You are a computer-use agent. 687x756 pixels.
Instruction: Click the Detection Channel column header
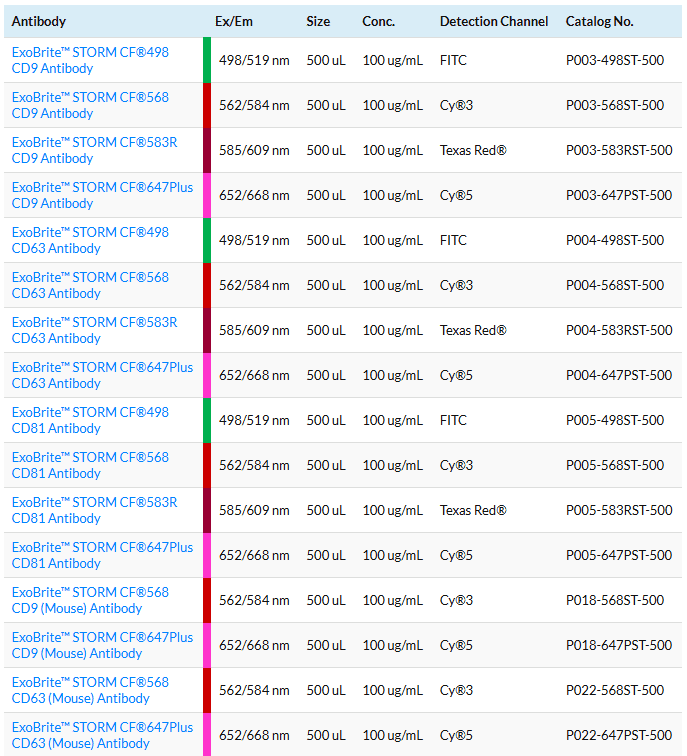click(494, 21)
